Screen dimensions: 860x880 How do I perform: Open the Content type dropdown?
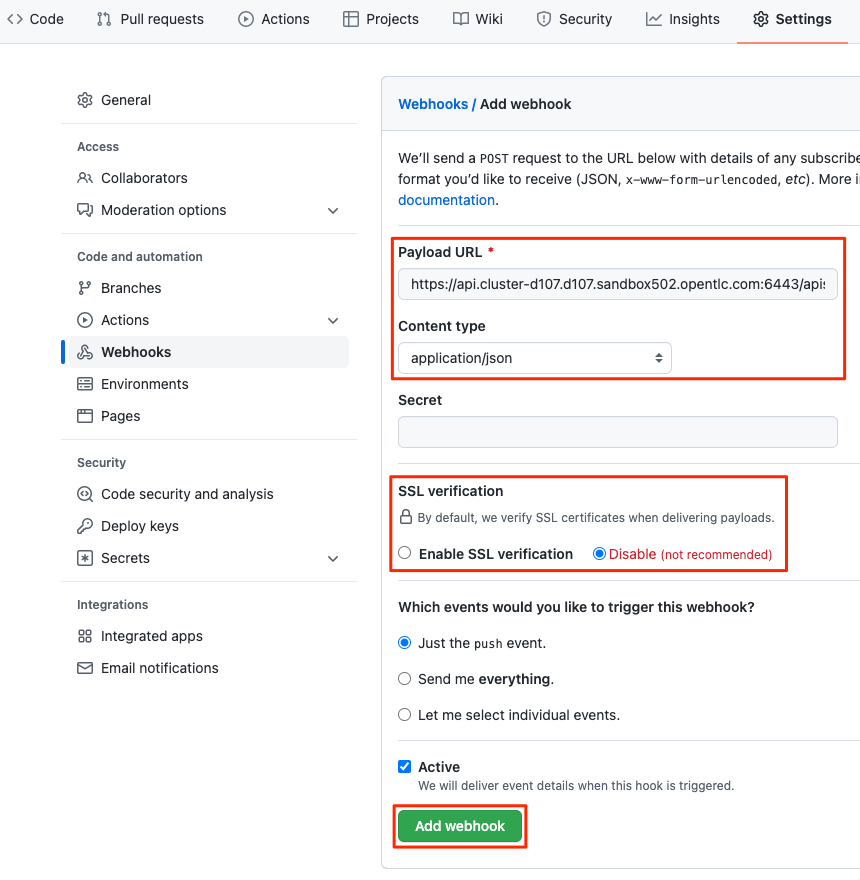tap(534, 358)
